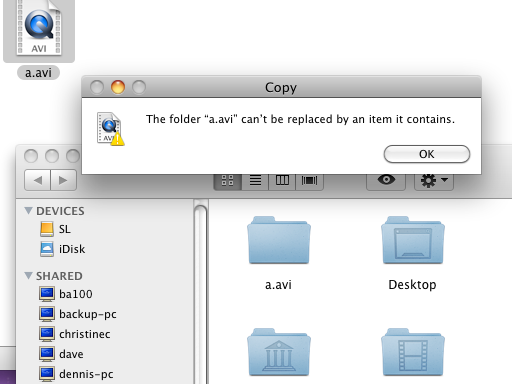Collapse the DEVICES sidebar section
Screen dimensions: 512x384
[x=28, y=211]
